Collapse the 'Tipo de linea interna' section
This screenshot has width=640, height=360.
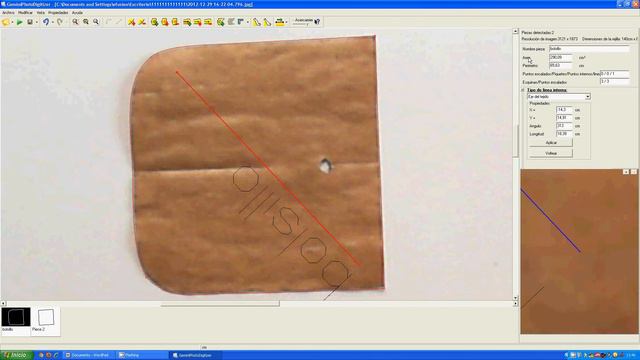(523, 90)
